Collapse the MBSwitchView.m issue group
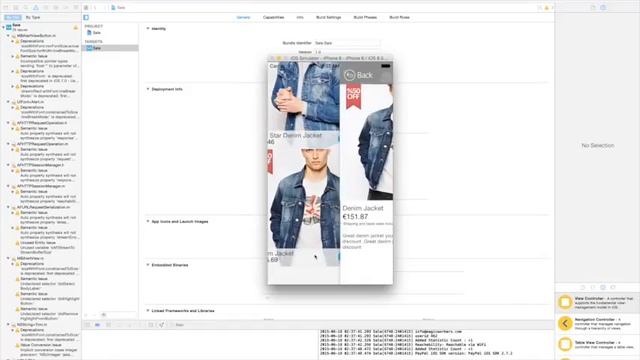The height and width of the screenshot is (360, 640). [8, 258]
